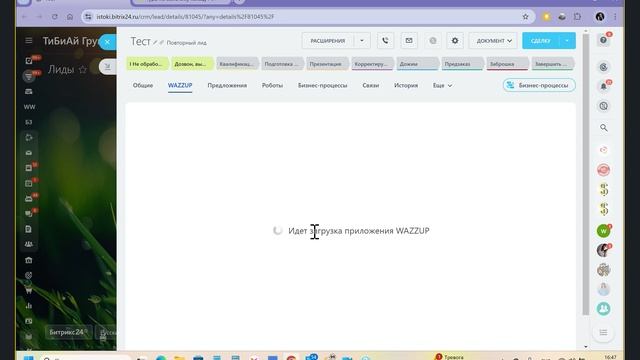The height and width of the screenshot is (360, 640).
Task: Click the Завершить stage
Action: pos(553,64)
